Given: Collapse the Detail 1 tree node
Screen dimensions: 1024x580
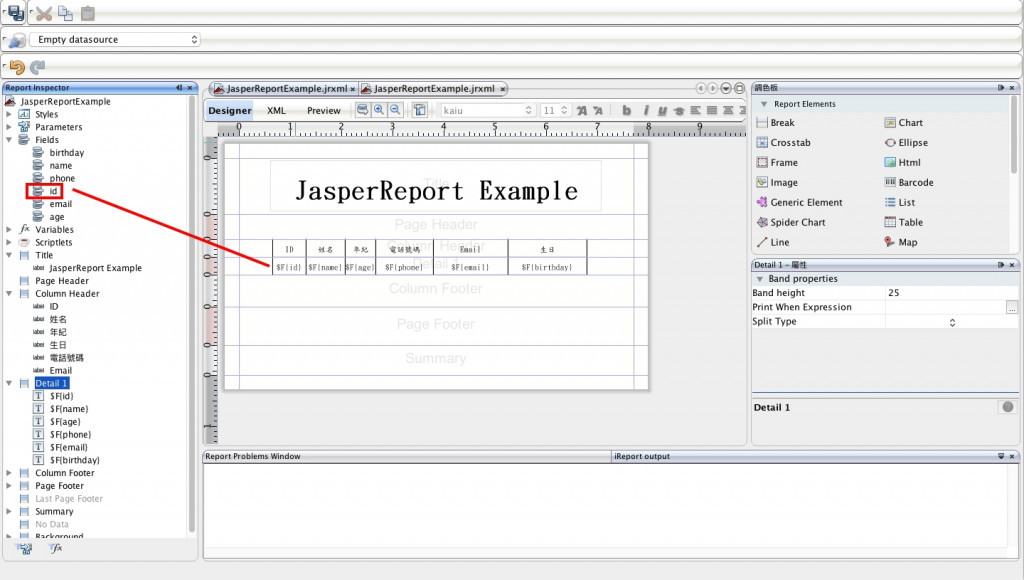Looking at the screenshot, I should 9,383.
